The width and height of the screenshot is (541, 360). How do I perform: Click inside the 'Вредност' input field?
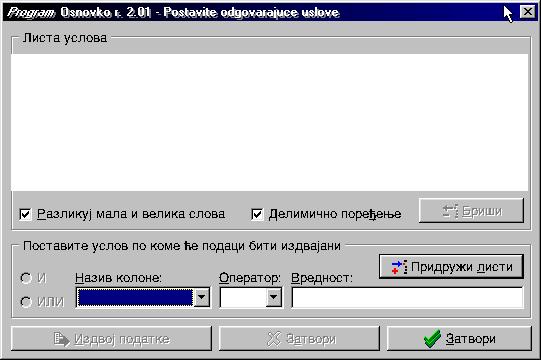(x=407, y=298)
